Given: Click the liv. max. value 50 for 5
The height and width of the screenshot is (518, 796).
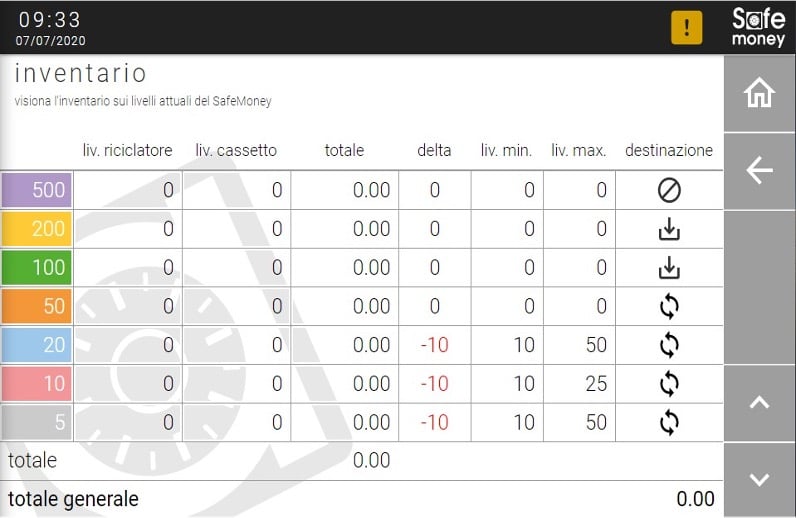Looking at the screenshot, I should (596, 423).
